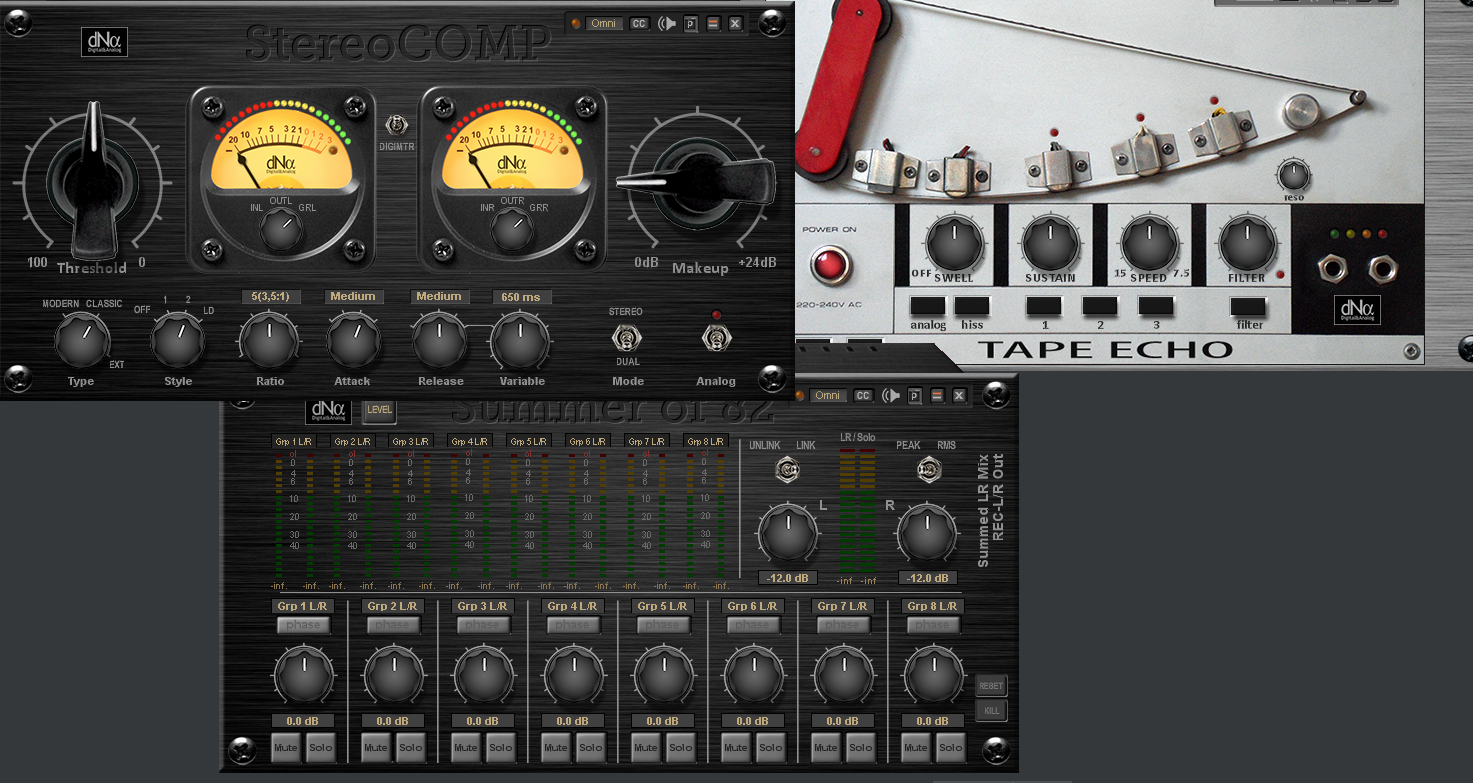Open the Omni MIDI channel selector in Summer of 82
Image resolution: width=1473 pixels, height=783 pixels.
pos(827,396)
